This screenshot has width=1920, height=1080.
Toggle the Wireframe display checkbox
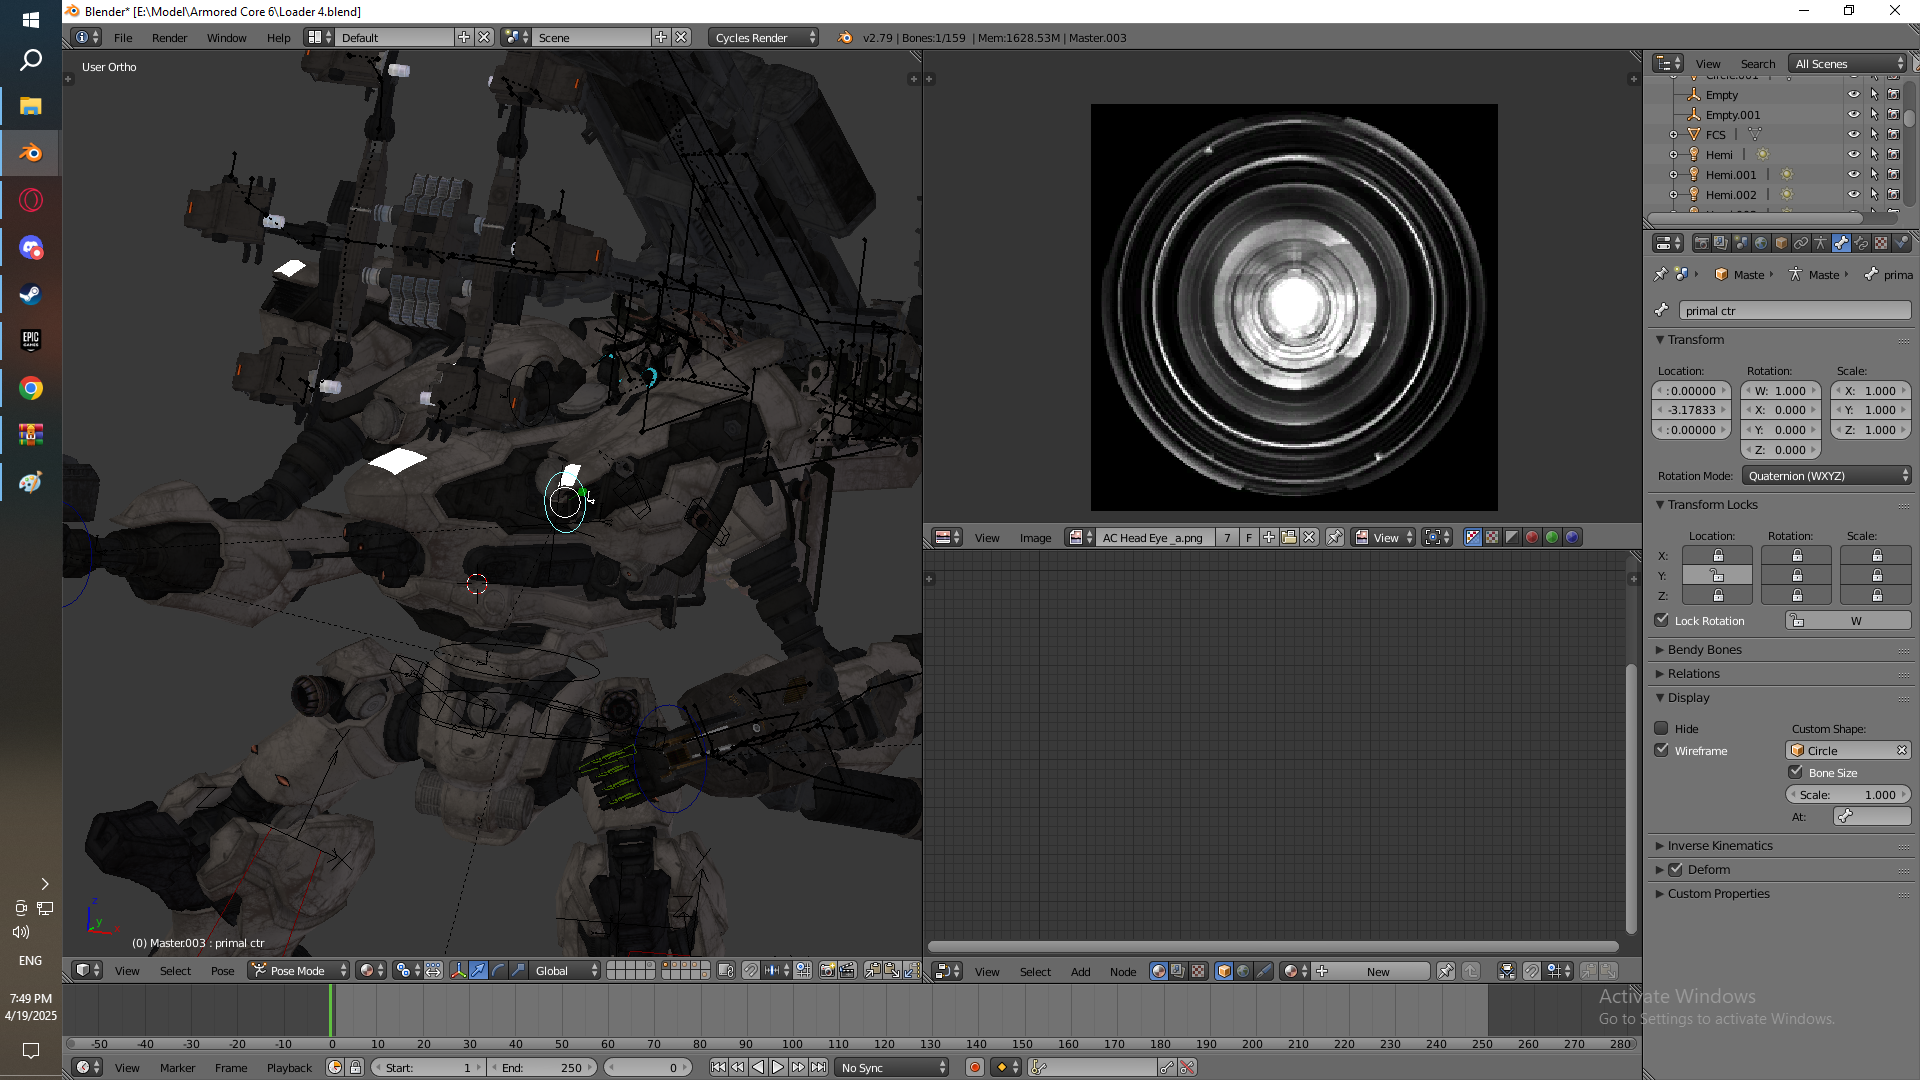[x=1662, y=750]
